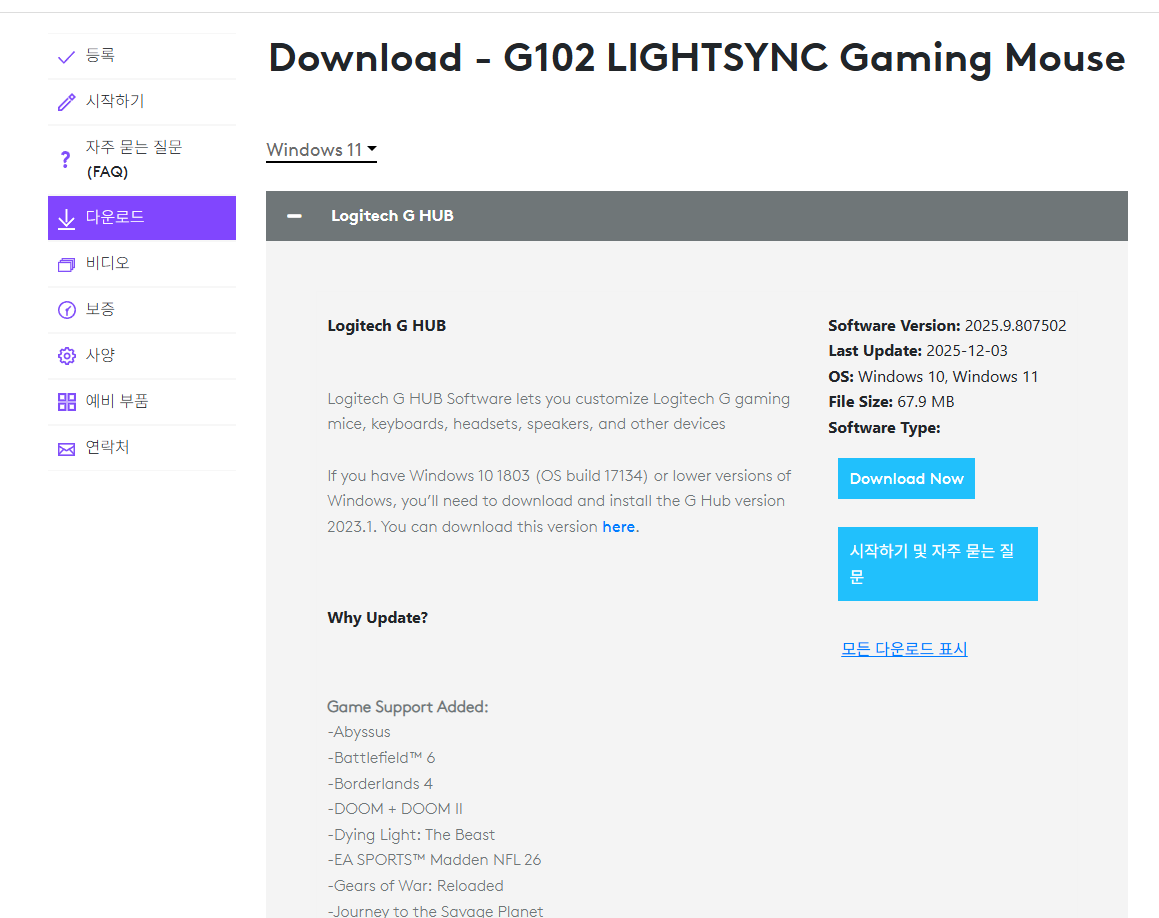Click the video stack icon beside 비디오
The height and width of the screenshot is (918, 1159).
point(67,264)
